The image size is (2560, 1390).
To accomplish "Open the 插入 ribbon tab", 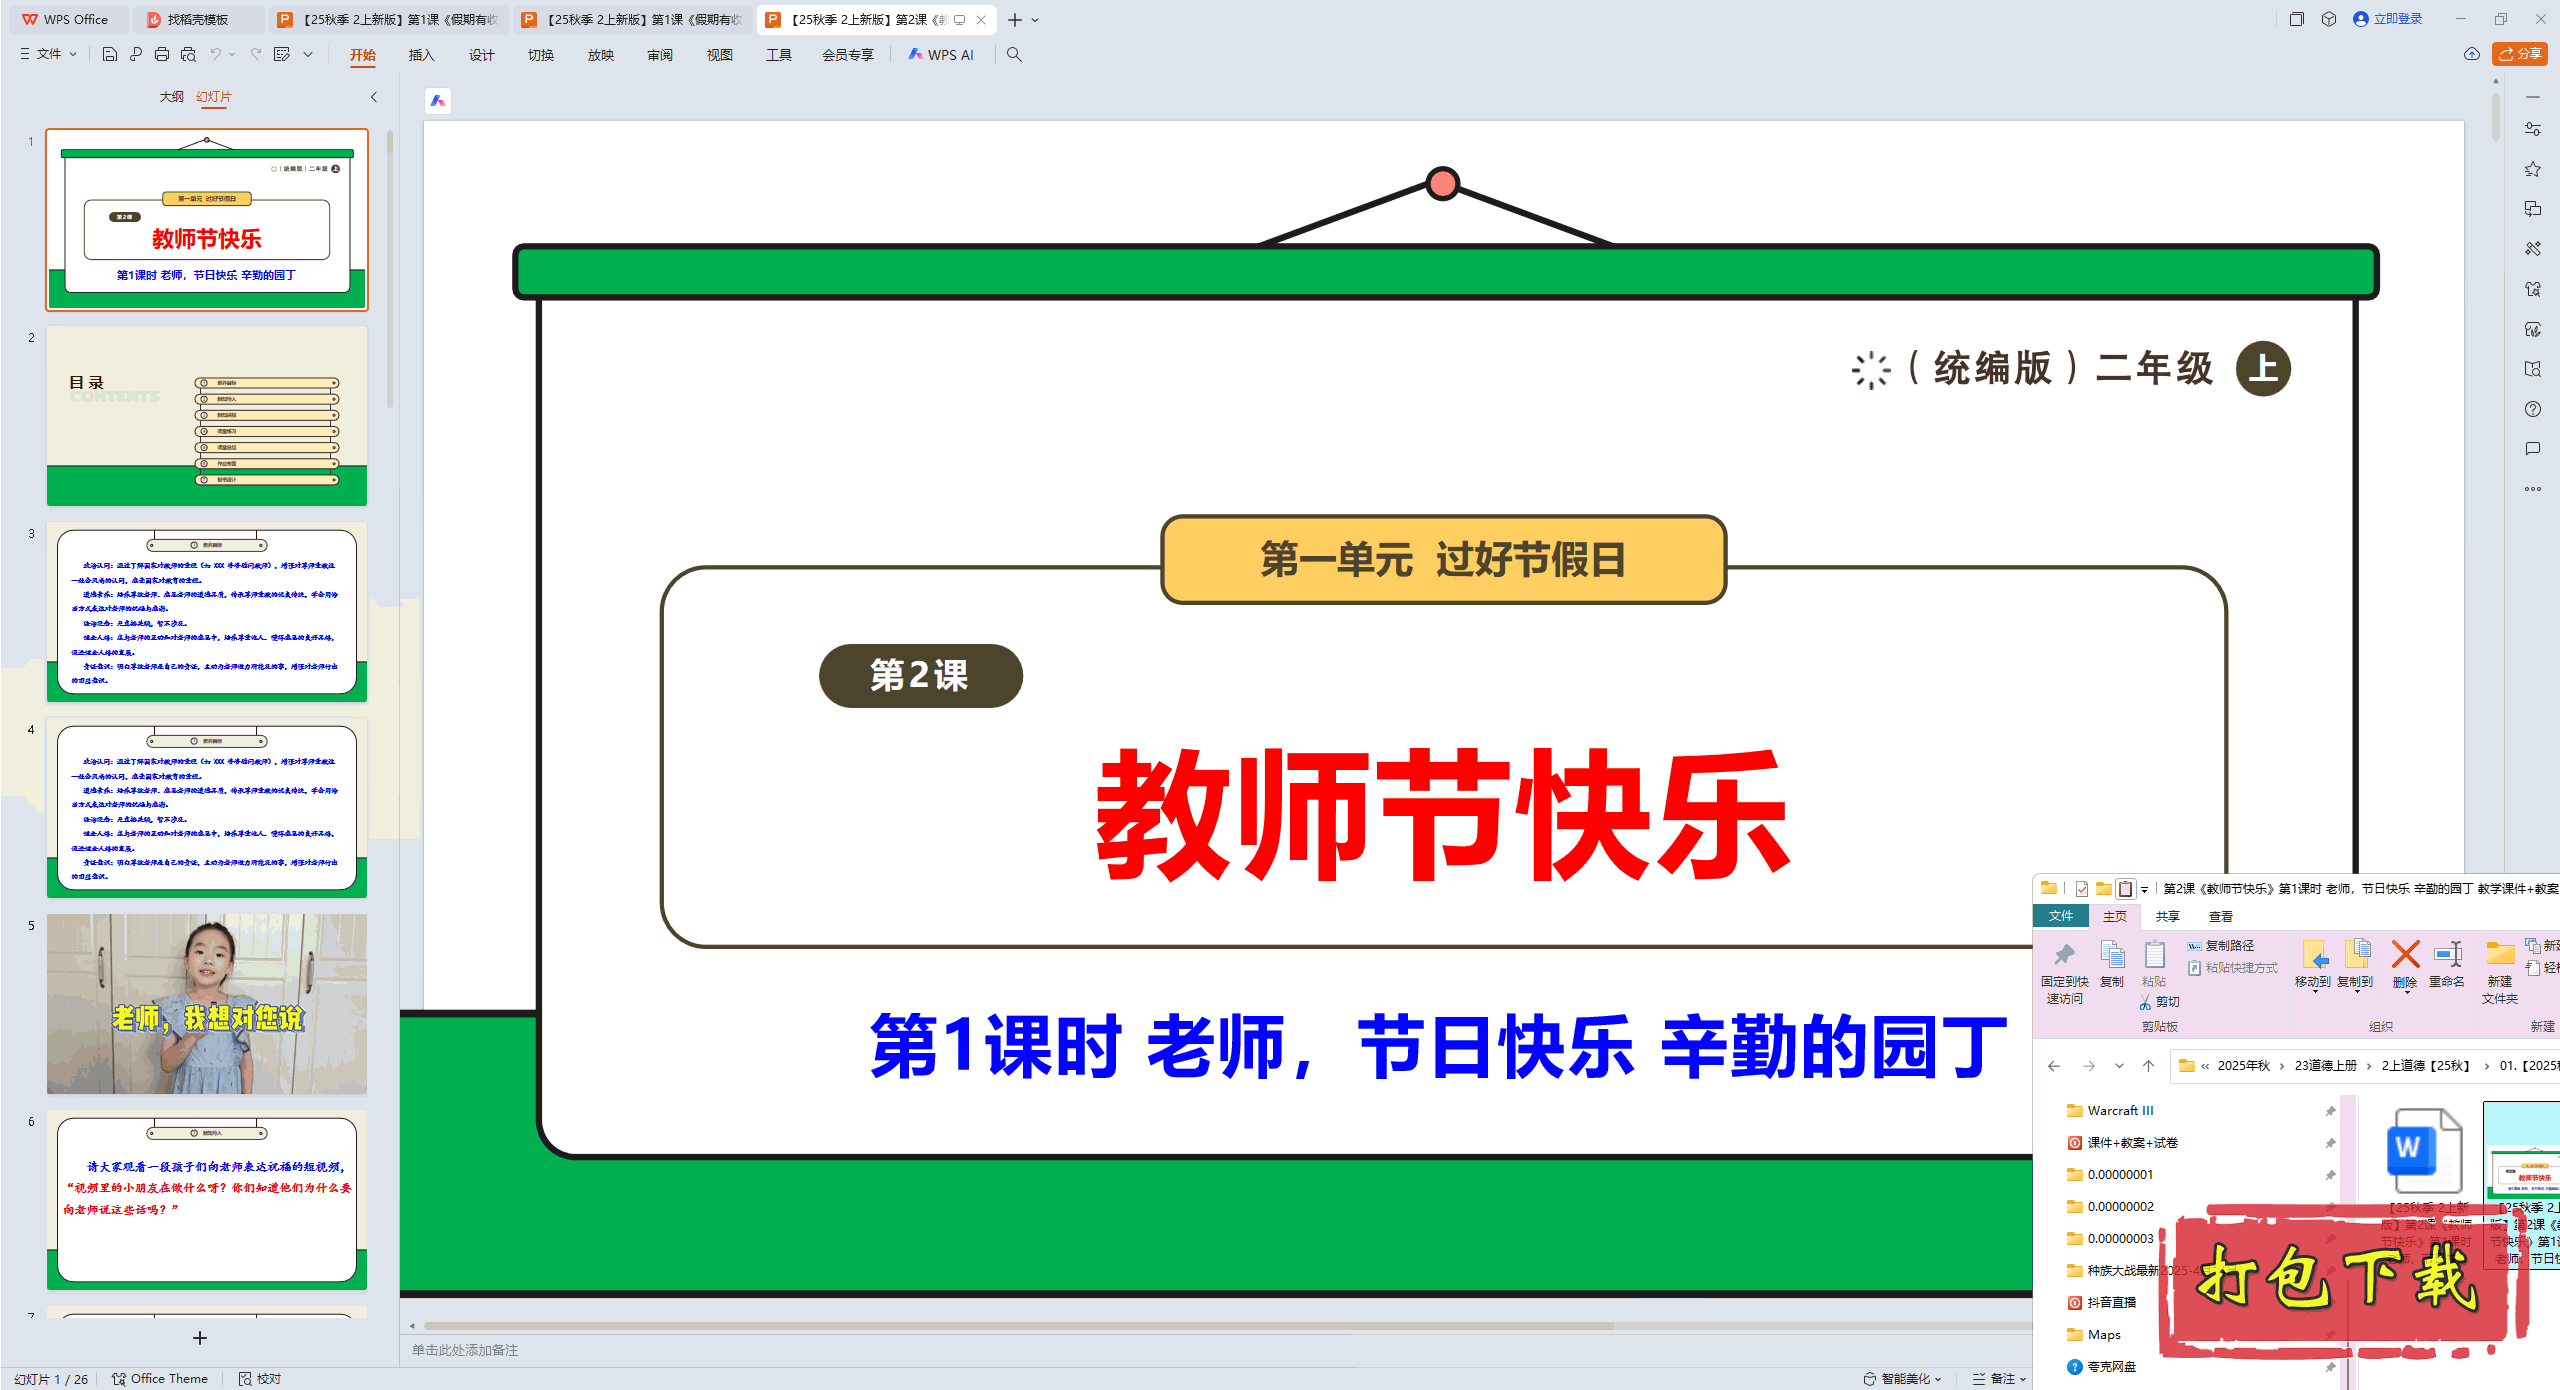I will pos(421,55).
